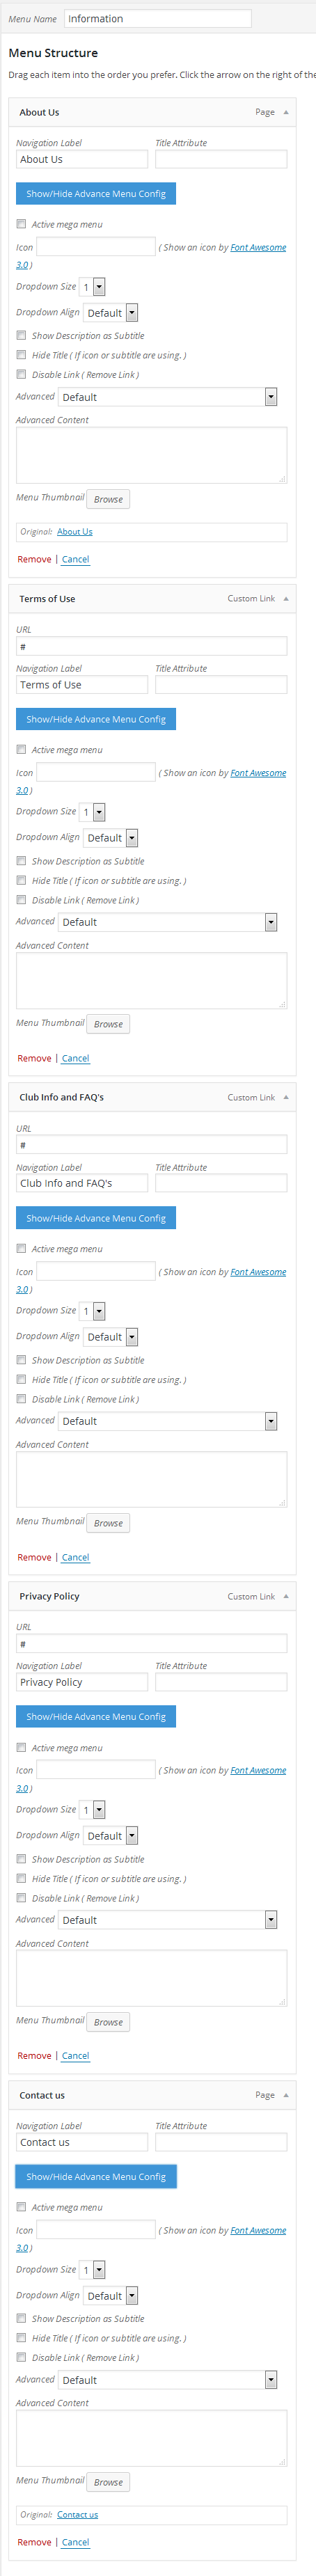Remove the About Us menu item
Screen dimensions: 316x2576
tap(34, 559)
